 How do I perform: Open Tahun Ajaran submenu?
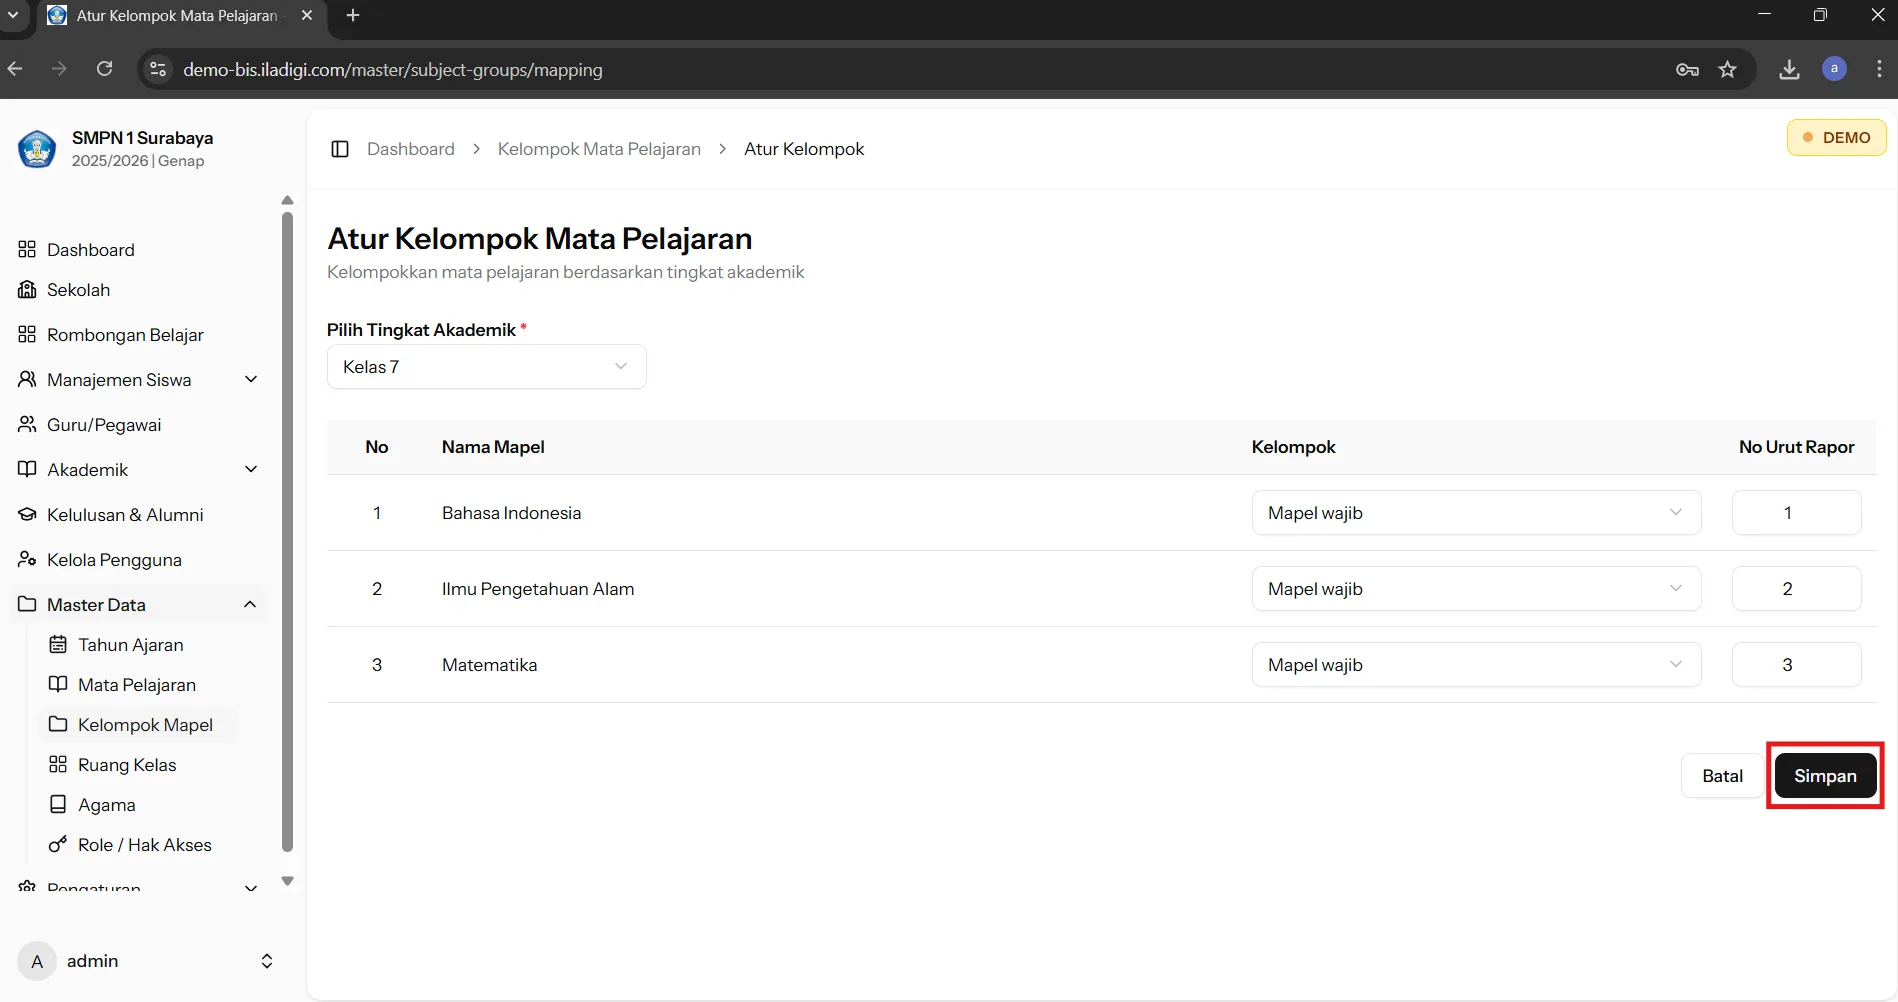click(x=130, y=645)
